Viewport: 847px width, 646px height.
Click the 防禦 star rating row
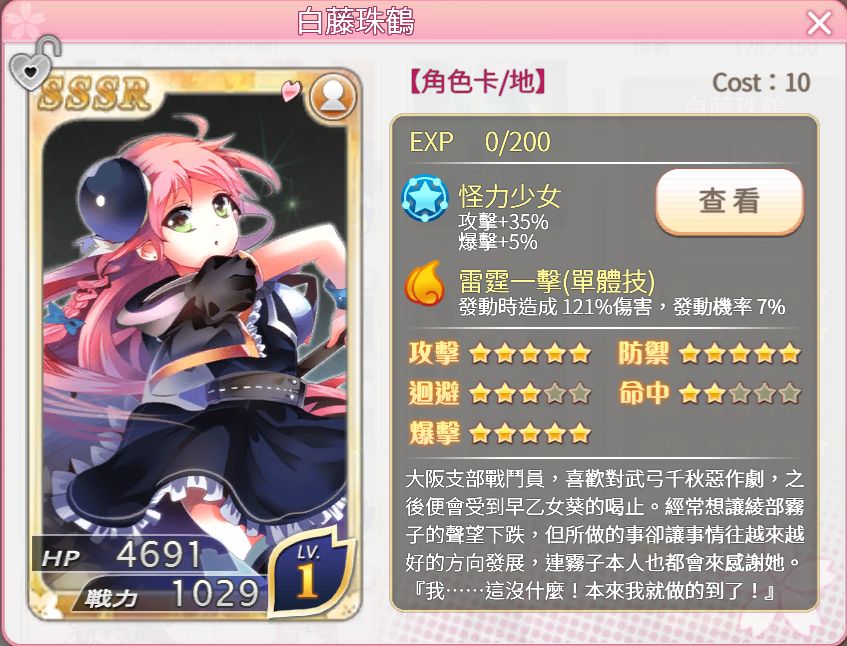(709, 354)
